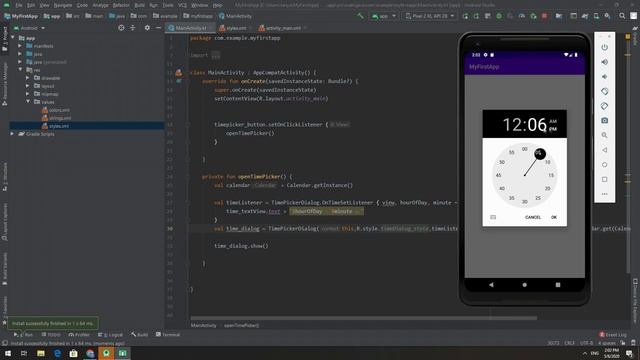Viewport: 640px width, 360px height.
Task: Click the emulator sidebar overview square
Action: 604,179
